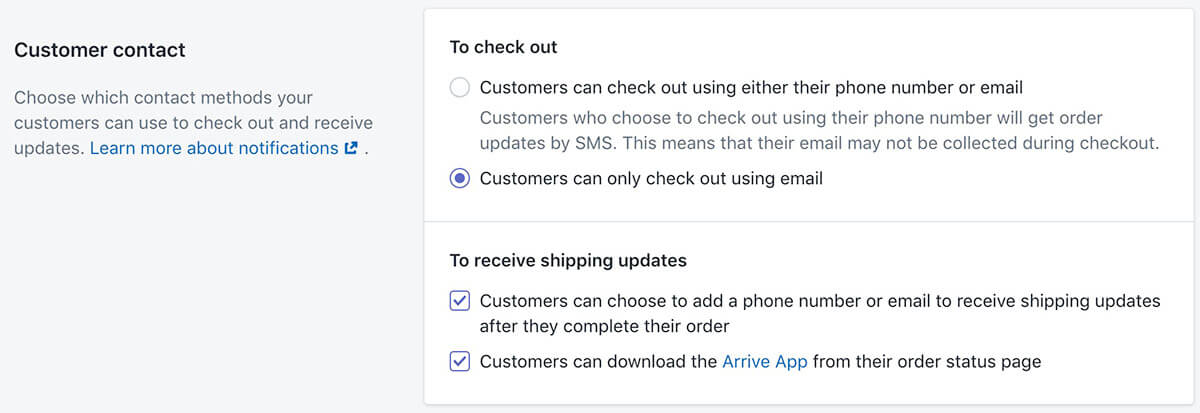Click label text 'Customers can only check out using email'
This screenshot has height=413, width=1200.
(651, 179)
